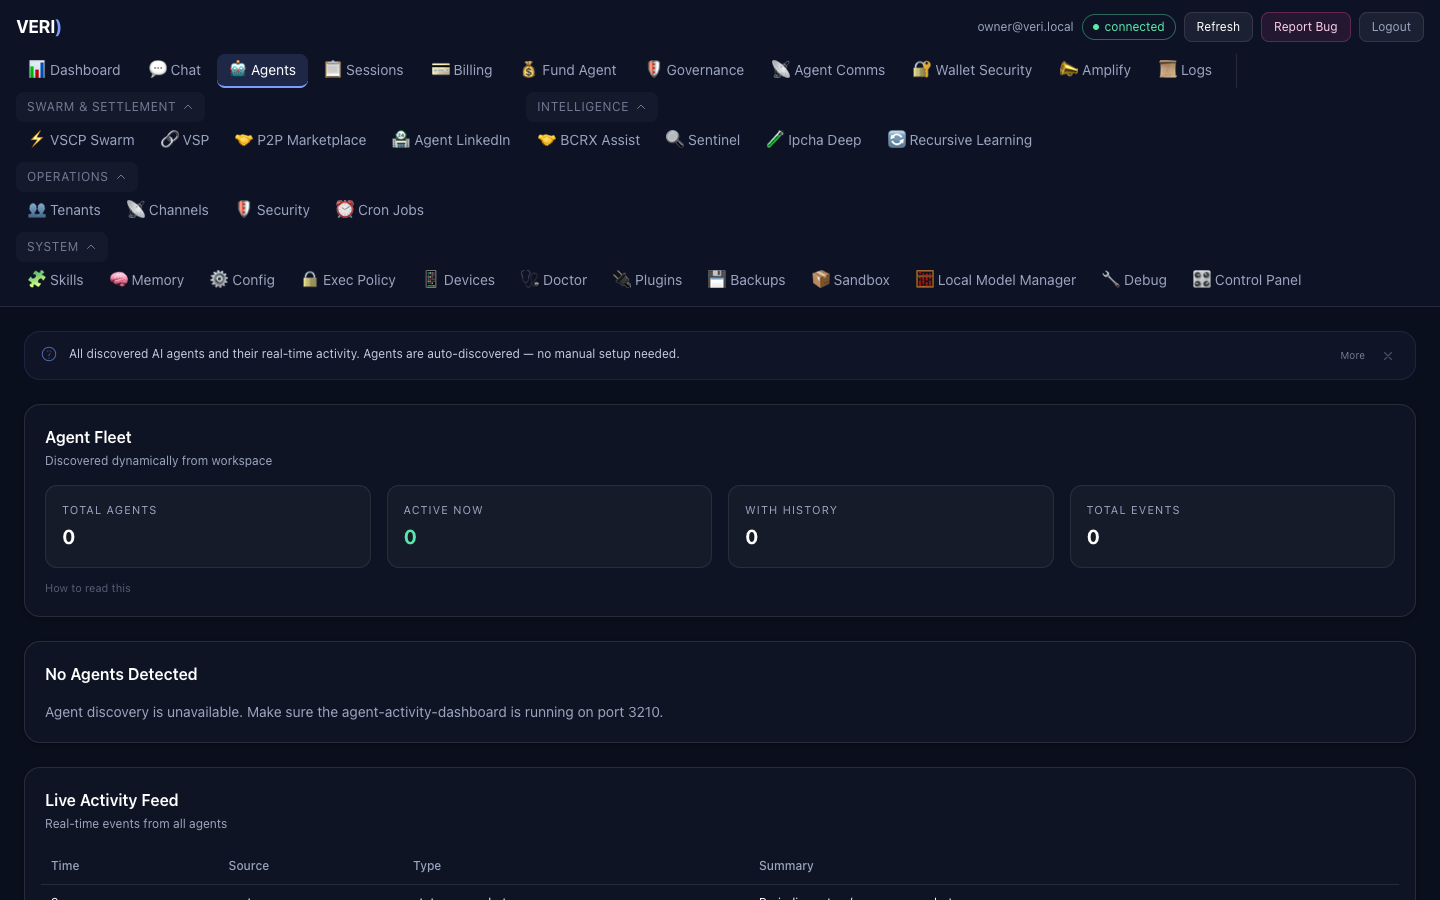Open the Local Model Manager
This screenshot has height=900, width=1440.
pyautogui.click(x=995, y=280)
